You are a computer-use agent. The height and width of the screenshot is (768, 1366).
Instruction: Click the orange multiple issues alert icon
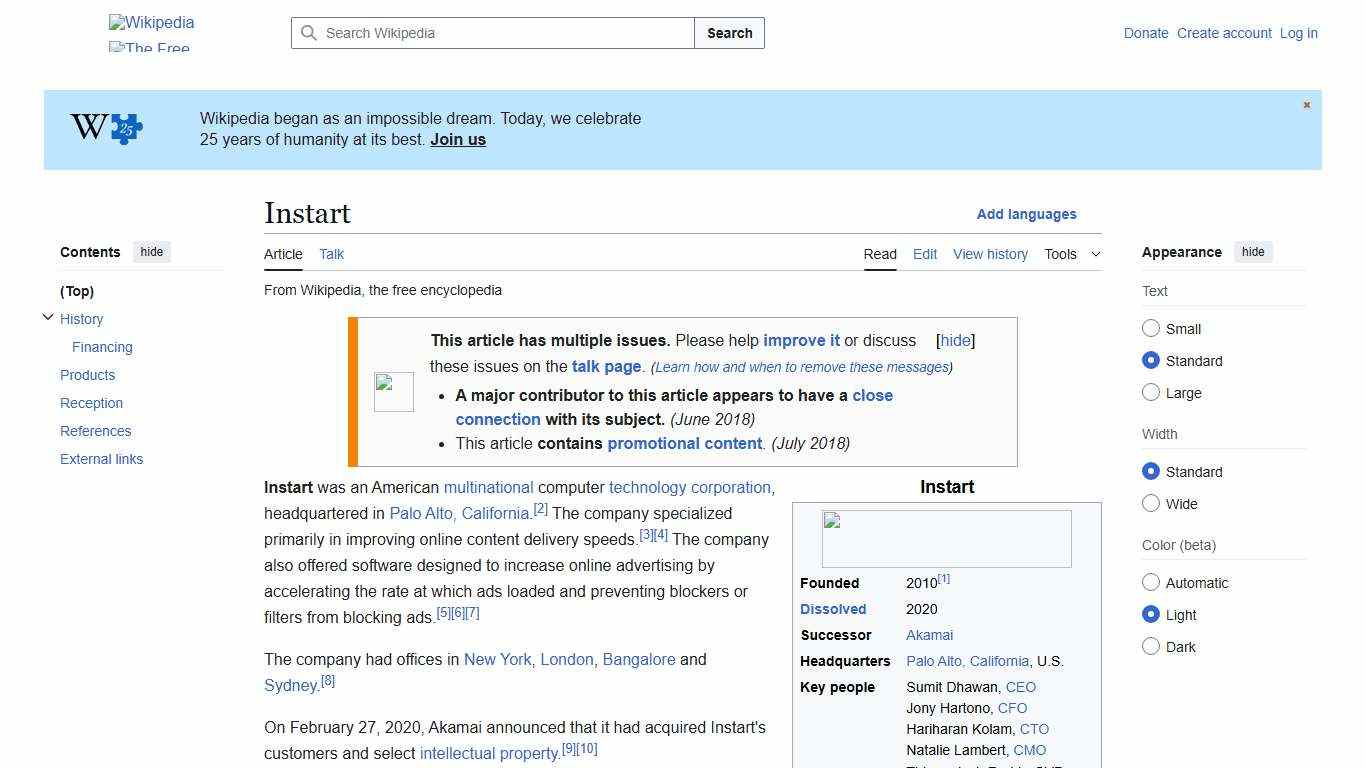(x=393, y=391)
